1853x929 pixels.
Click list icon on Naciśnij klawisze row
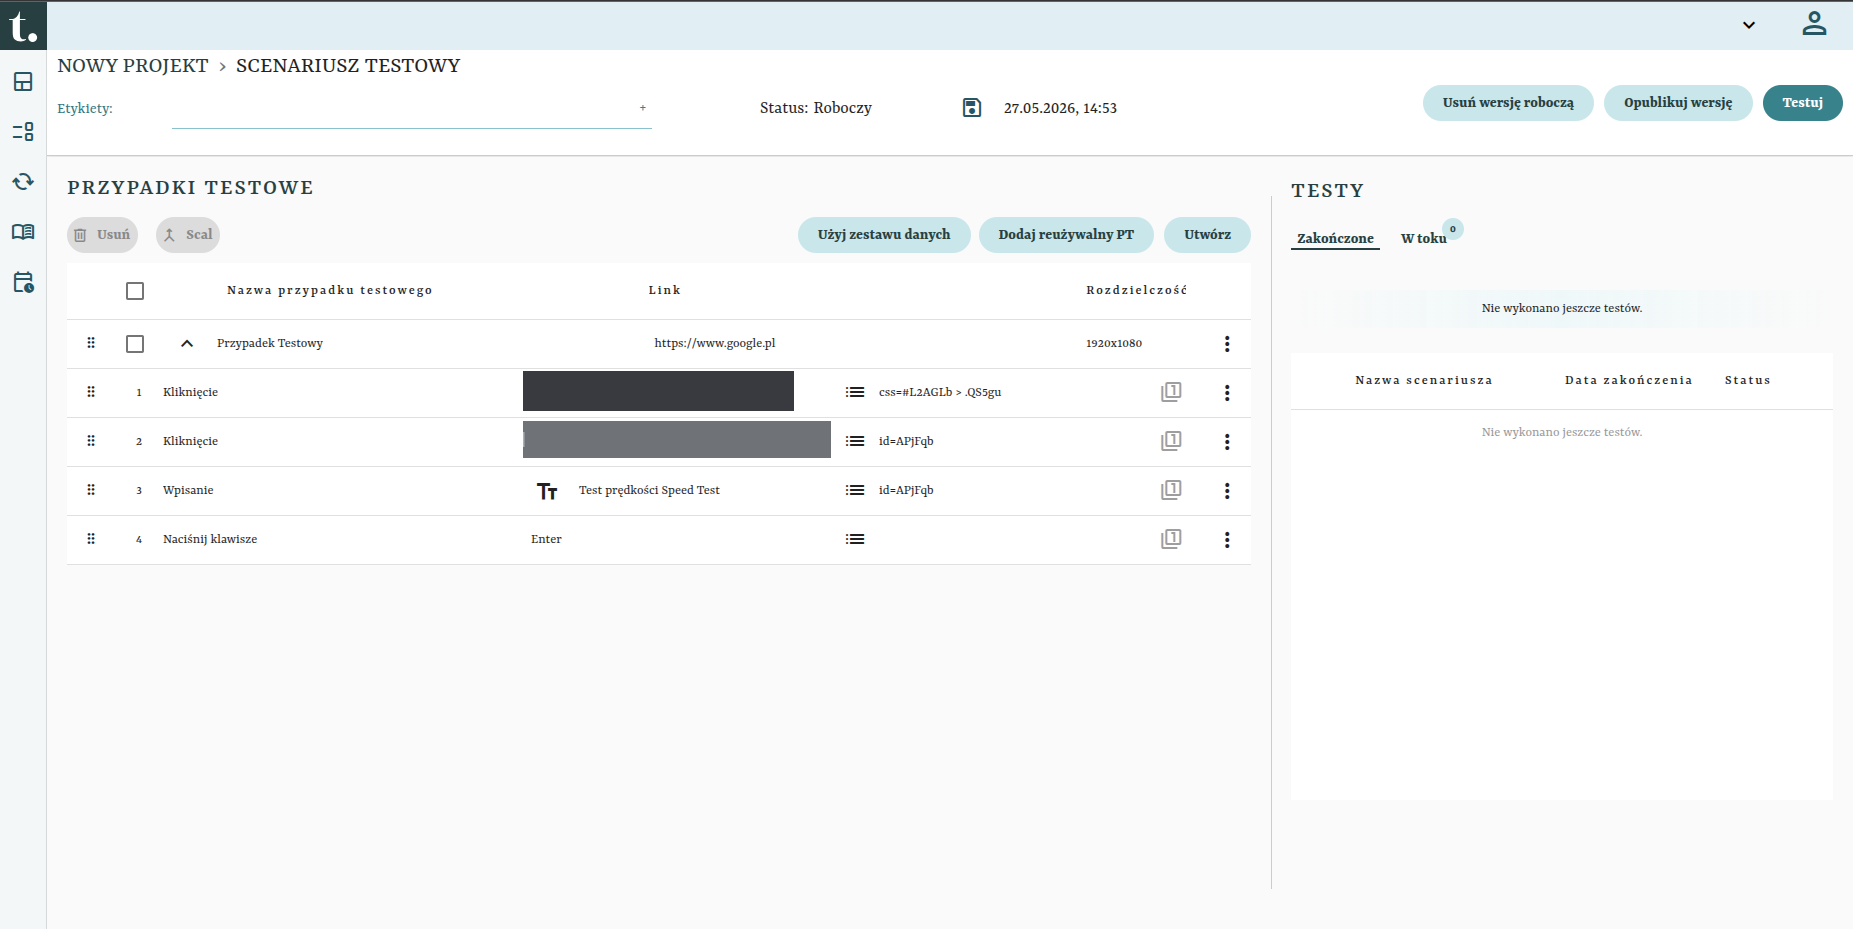(x=855, y=539)
